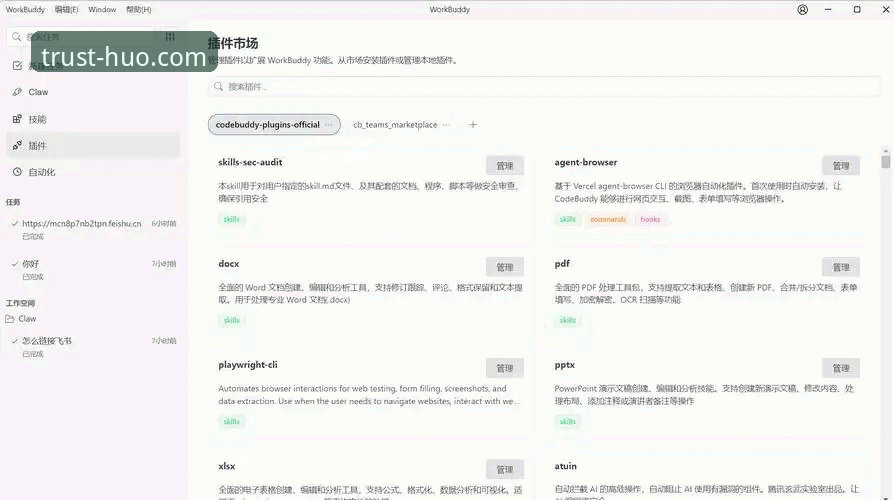Select 插件 in sidebar
The image size is (894, 500).
click(x=93, y=145)
